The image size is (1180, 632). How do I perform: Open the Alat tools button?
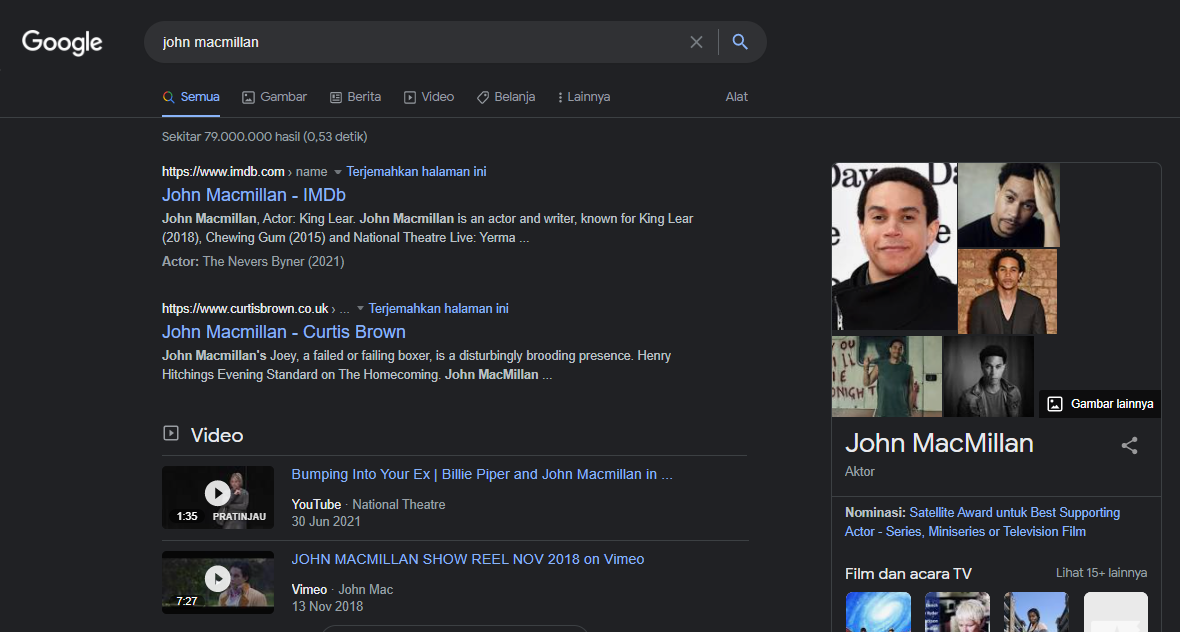[x=737, y=97]
